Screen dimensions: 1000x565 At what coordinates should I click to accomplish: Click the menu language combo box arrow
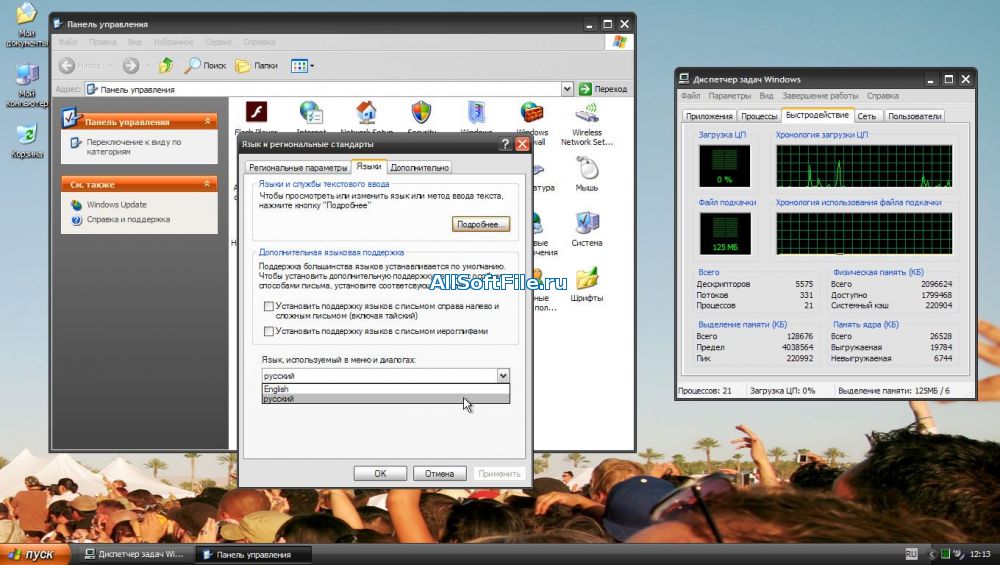[x=503, y=376]
